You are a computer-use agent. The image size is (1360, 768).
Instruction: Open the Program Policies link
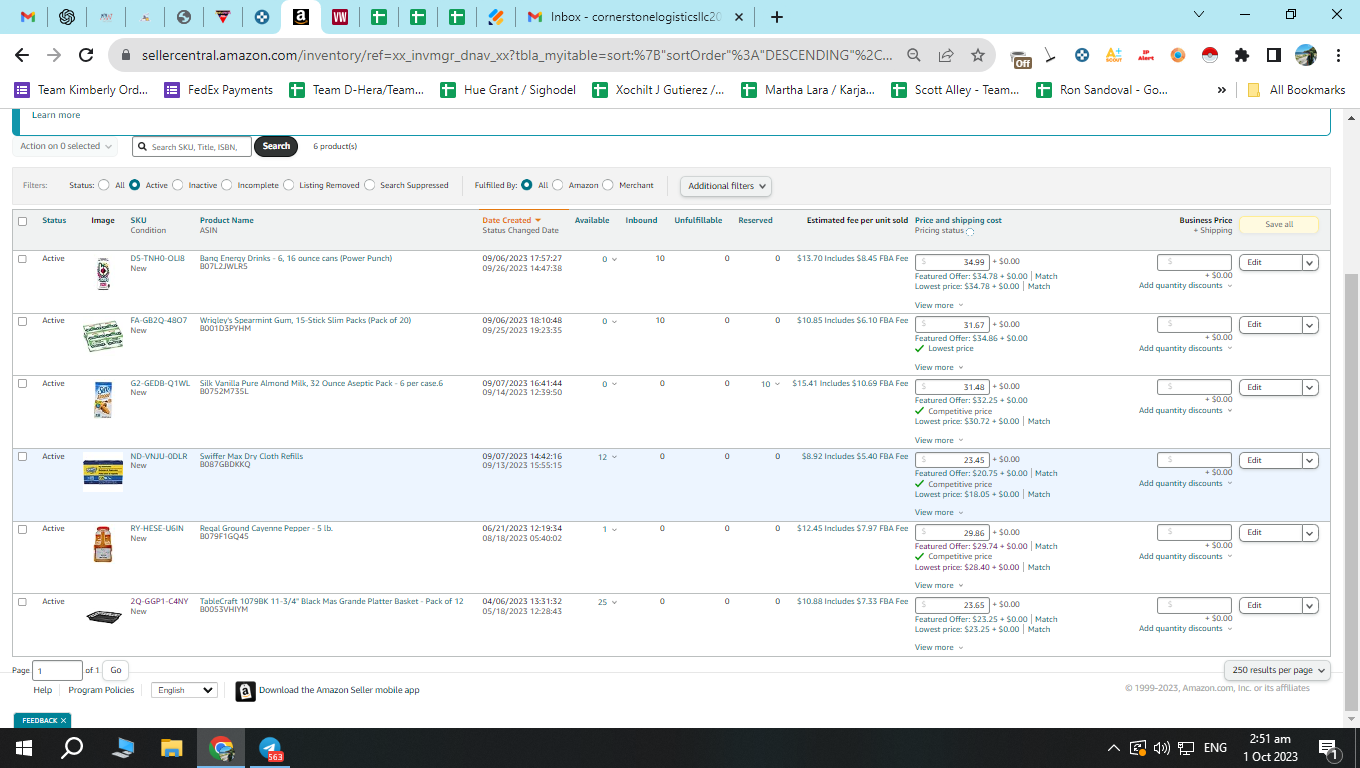tap(101, 690)
